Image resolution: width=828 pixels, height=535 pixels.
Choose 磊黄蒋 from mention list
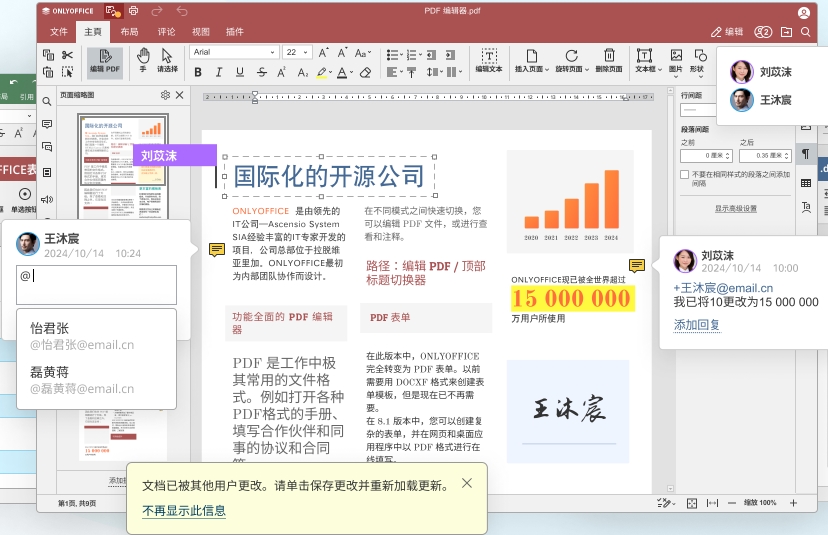tap(96, 380)
